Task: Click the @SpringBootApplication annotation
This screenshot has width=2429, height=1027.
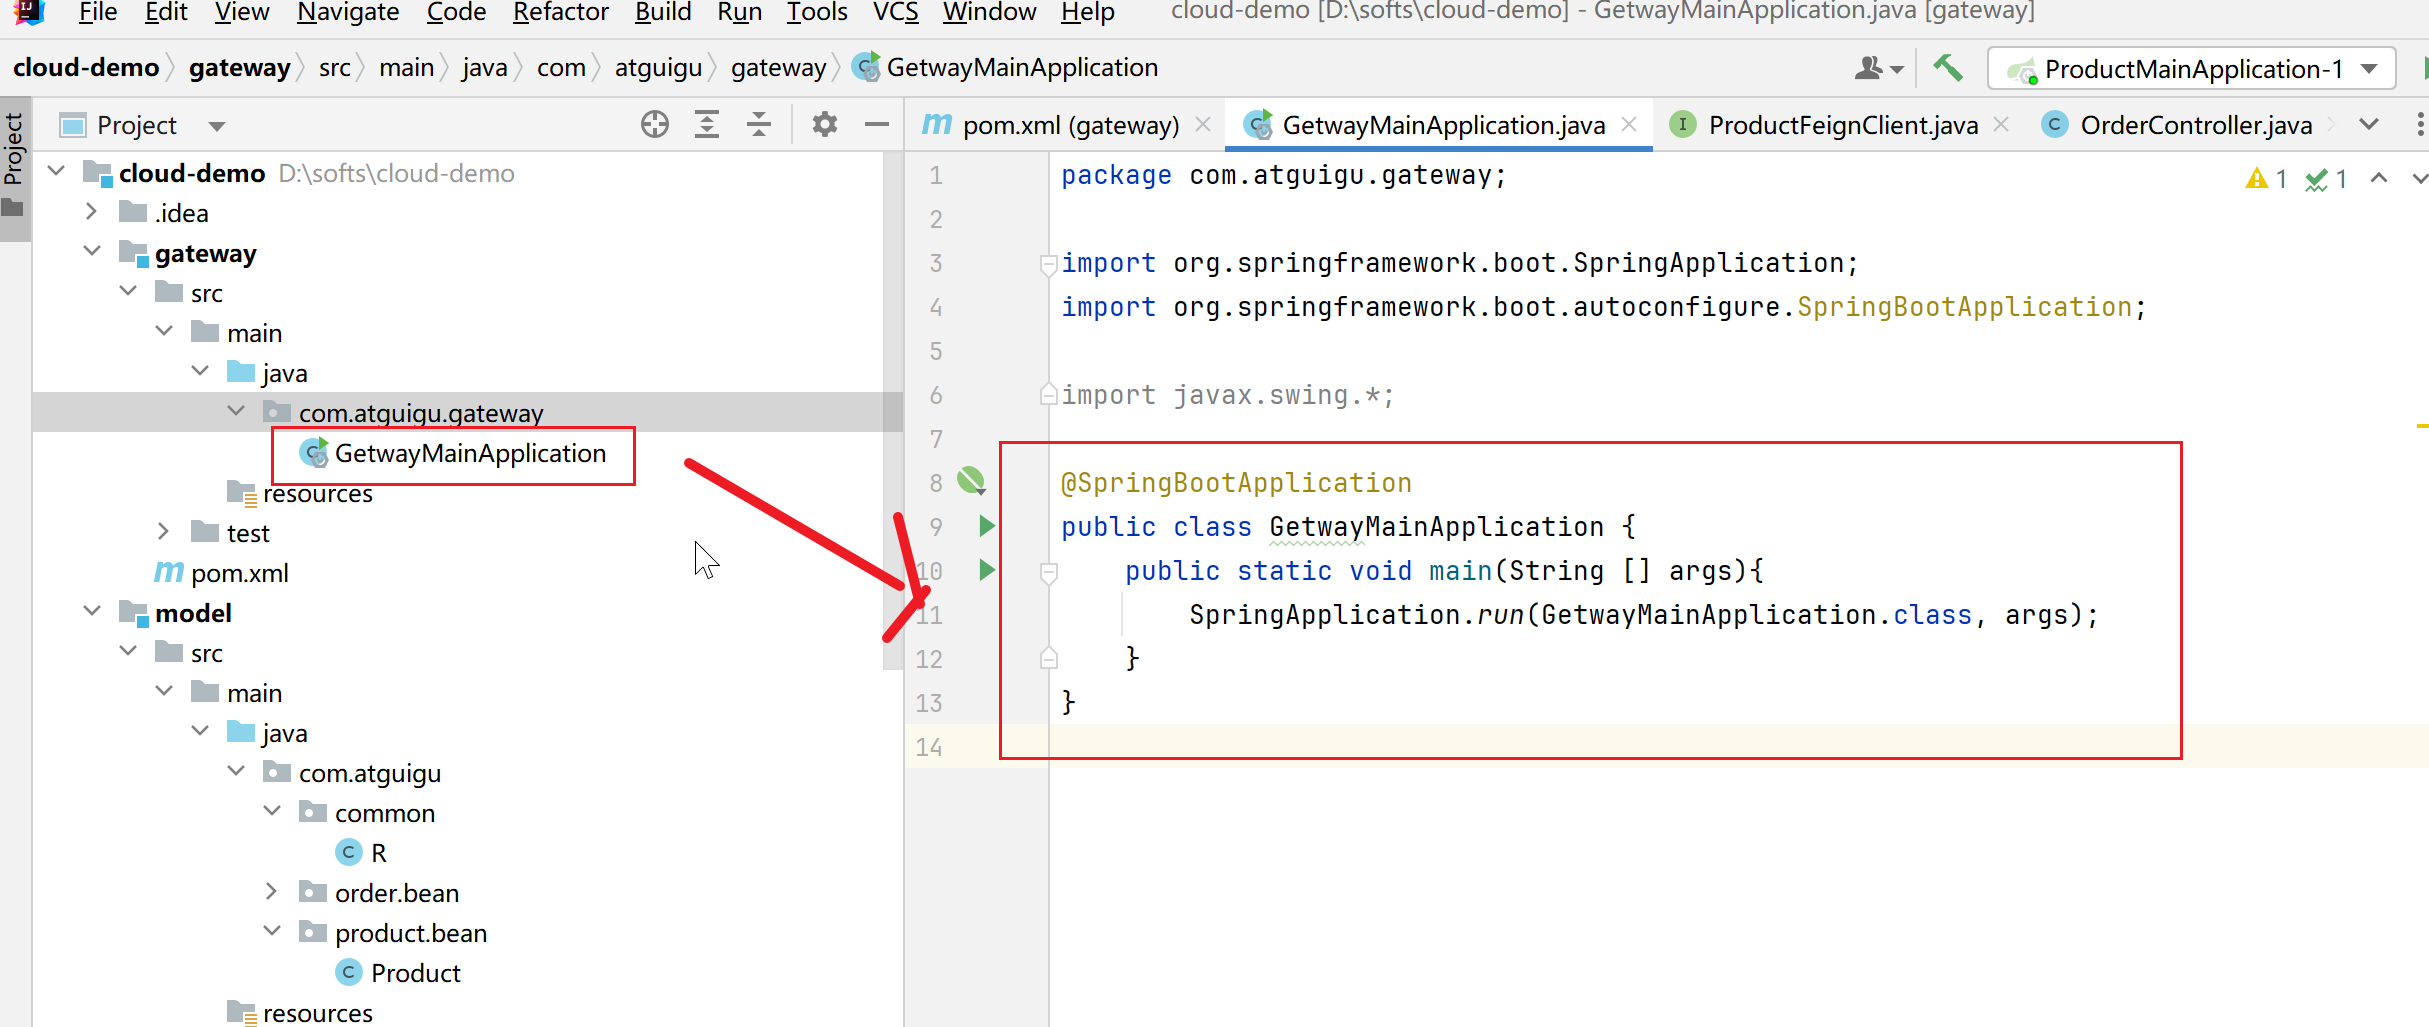Action: tap(1236, 483)
